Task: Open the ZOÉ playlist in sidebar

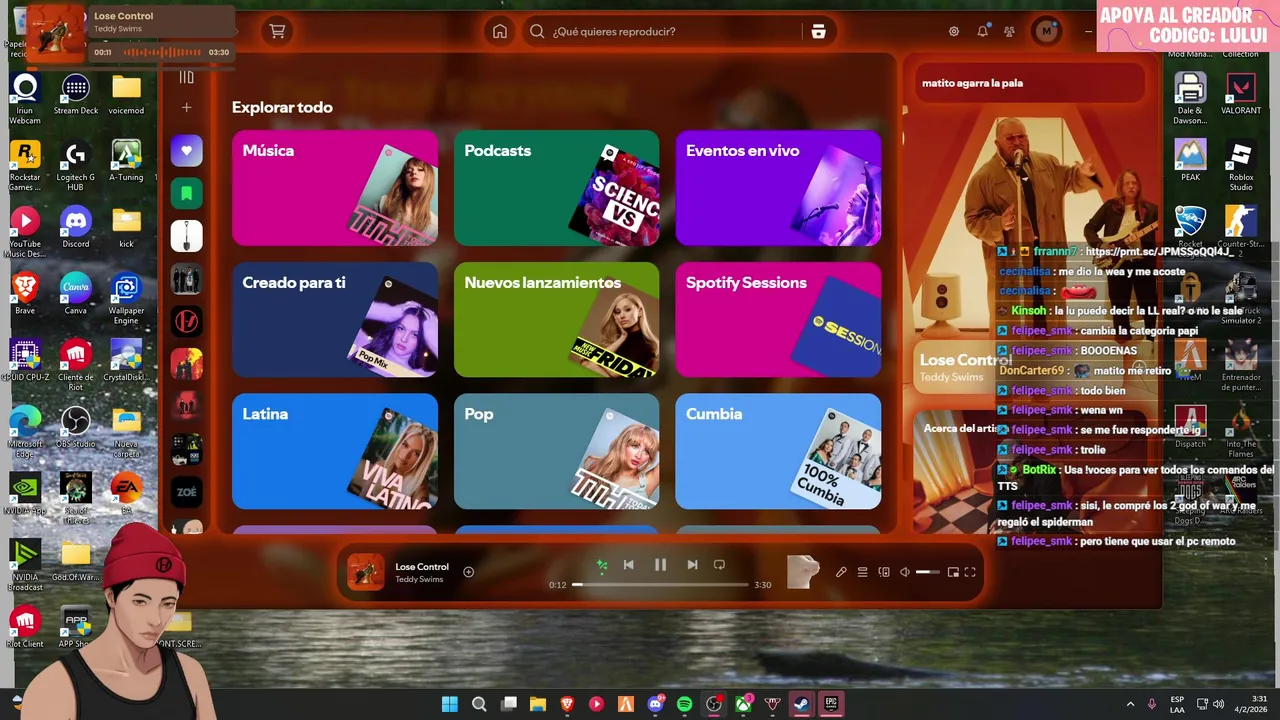Action: 186,492
